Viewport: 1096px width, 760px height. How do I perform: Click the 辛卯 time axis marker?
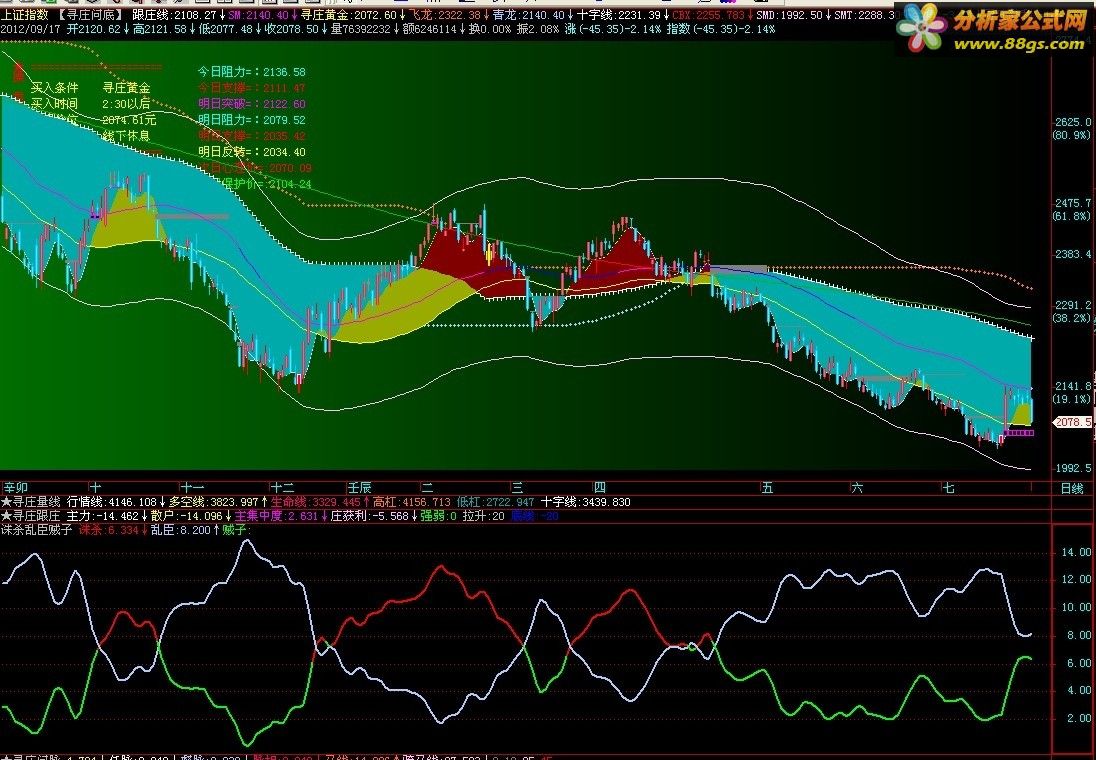click(15, 488)
